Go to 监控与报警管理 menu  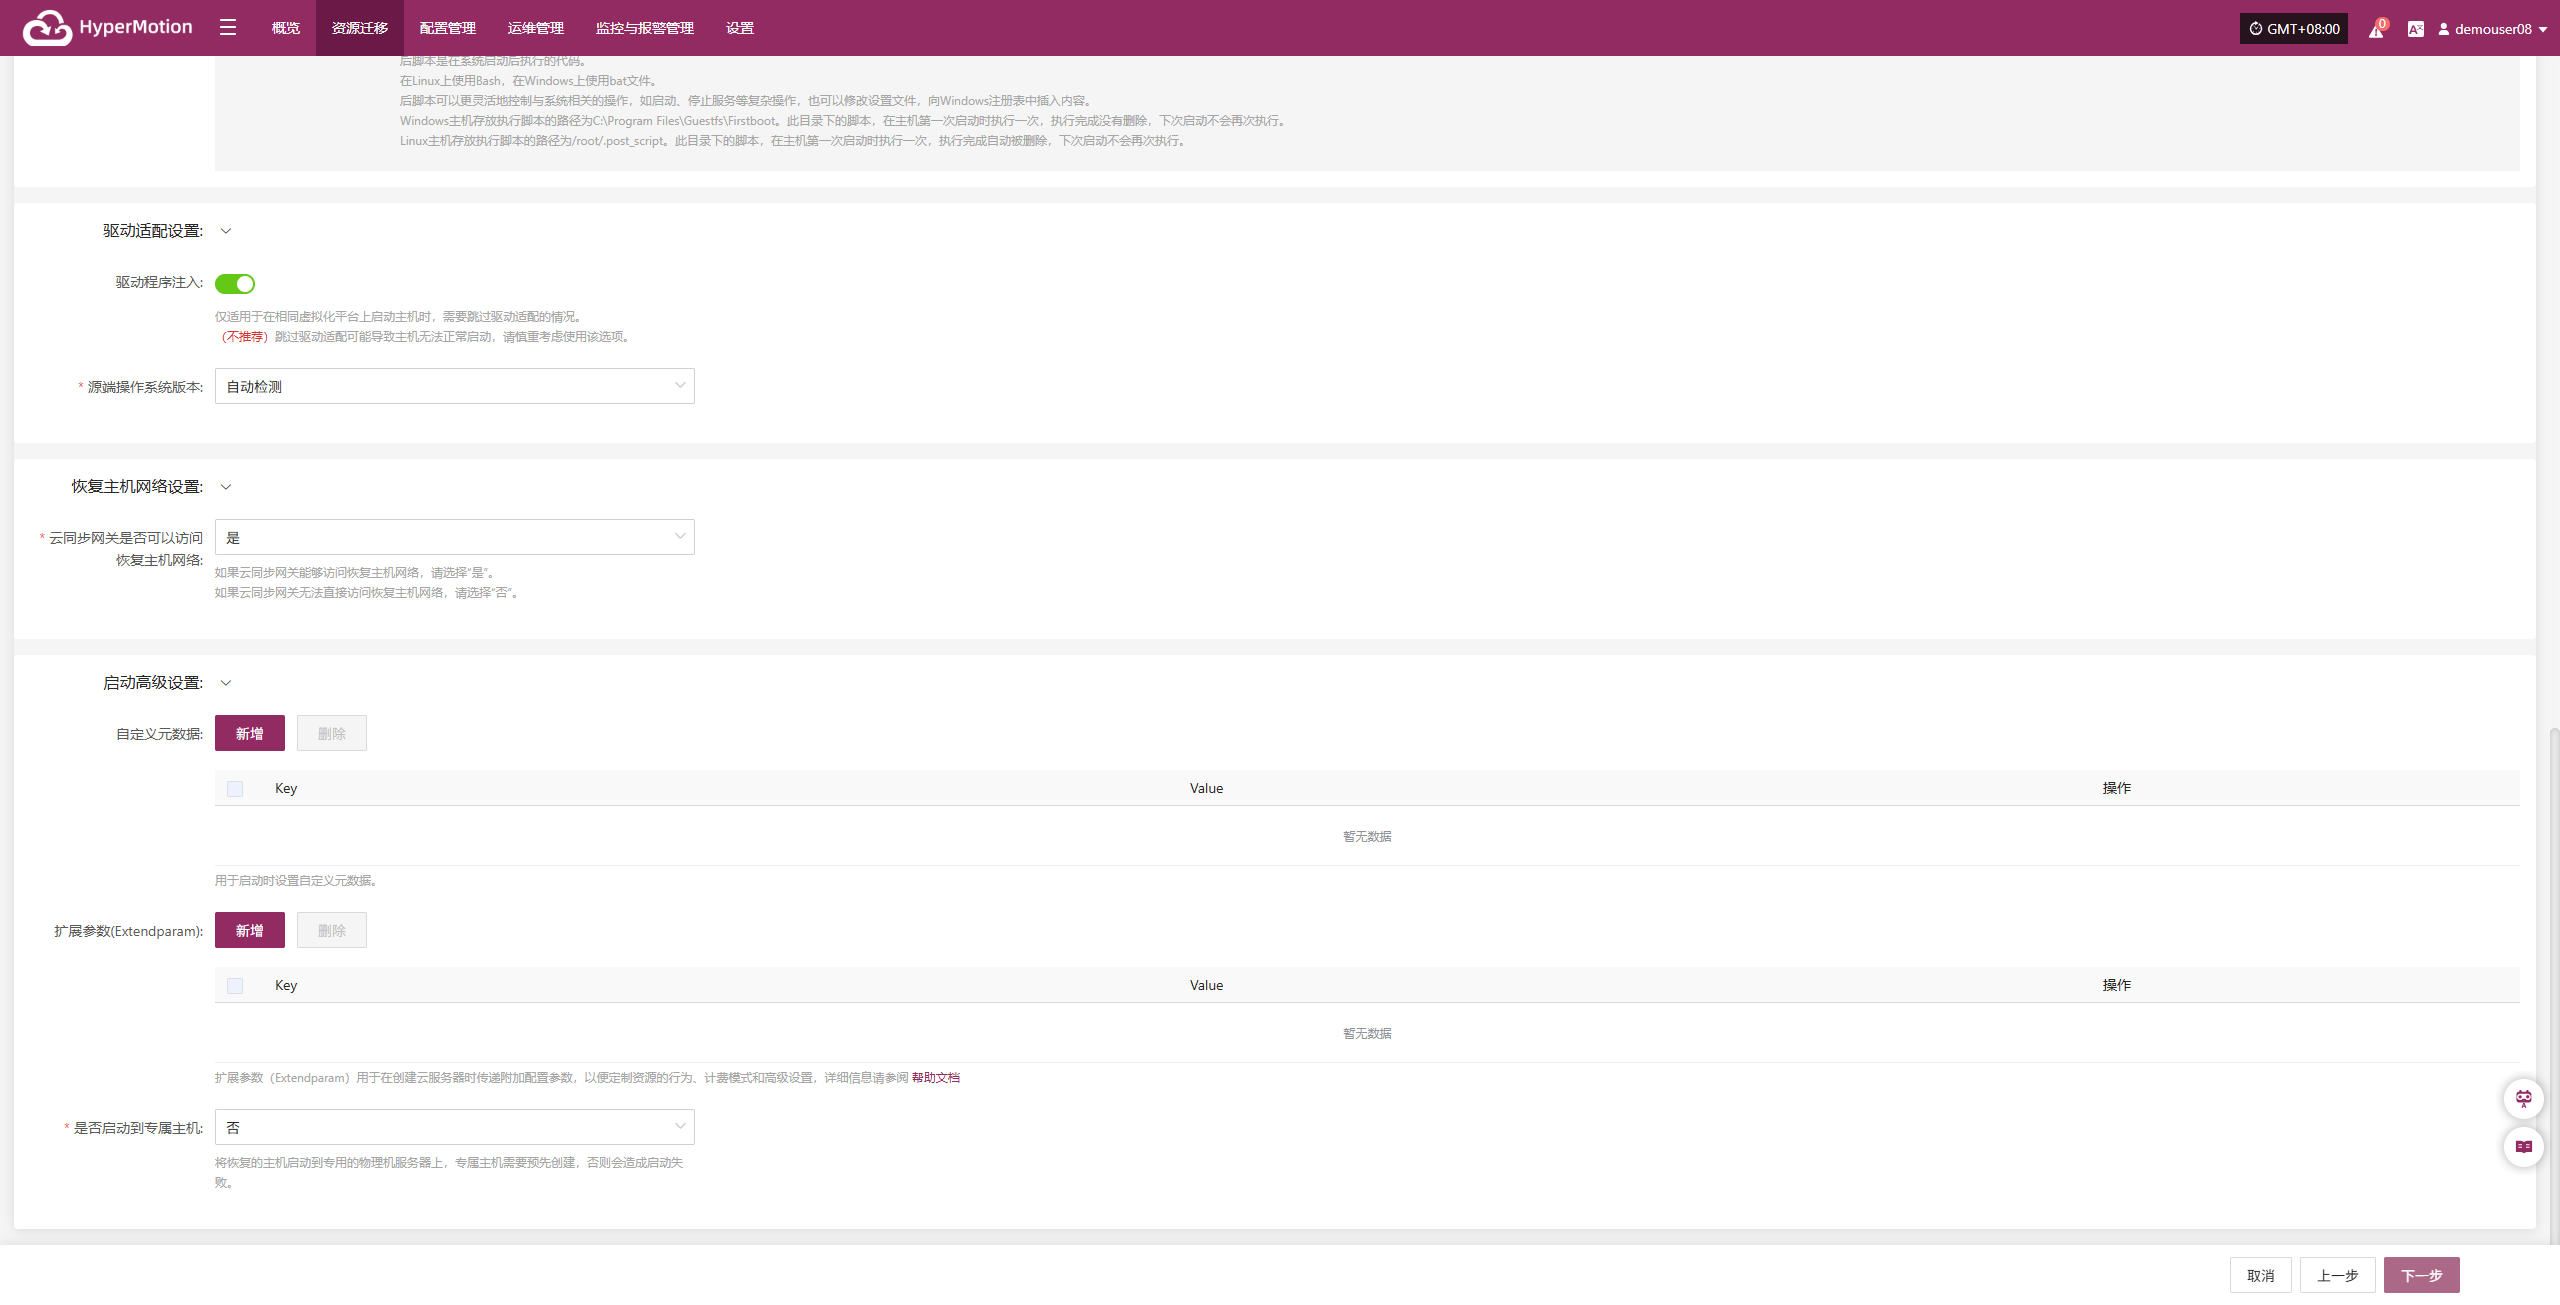click(x=644, y=28)
